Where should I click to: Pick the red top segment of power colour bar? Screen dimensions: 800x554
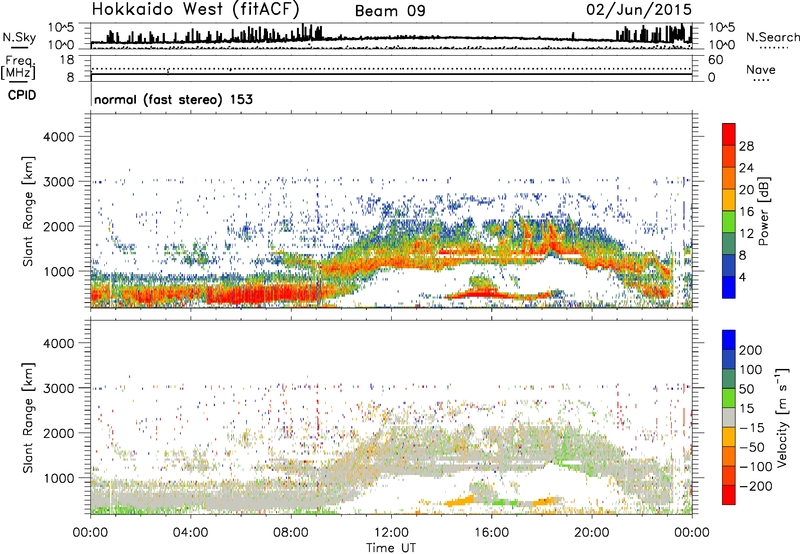(x=729, y=135)
